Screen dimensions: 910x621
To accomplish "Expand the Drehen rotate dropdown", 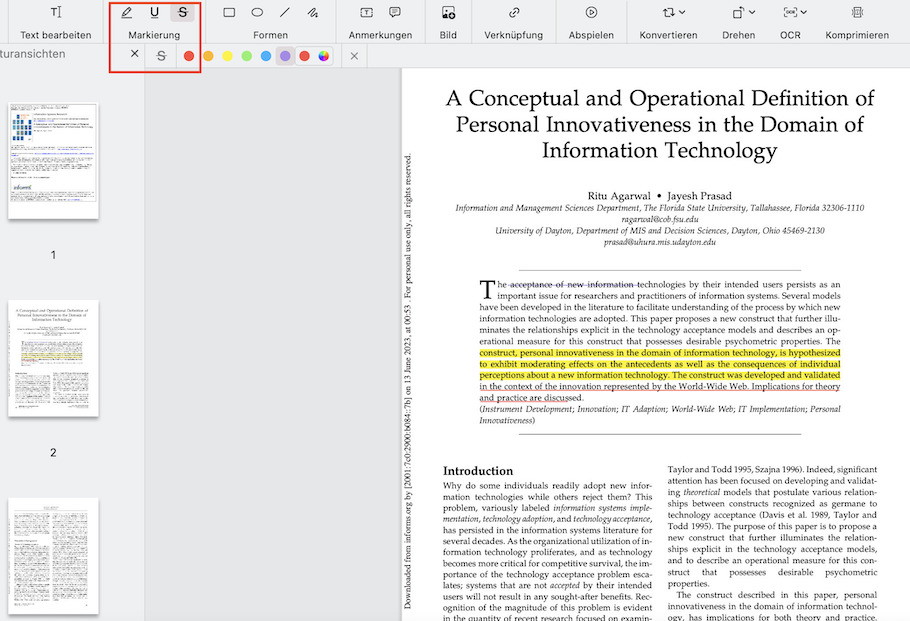I will (x=743, y=13).
